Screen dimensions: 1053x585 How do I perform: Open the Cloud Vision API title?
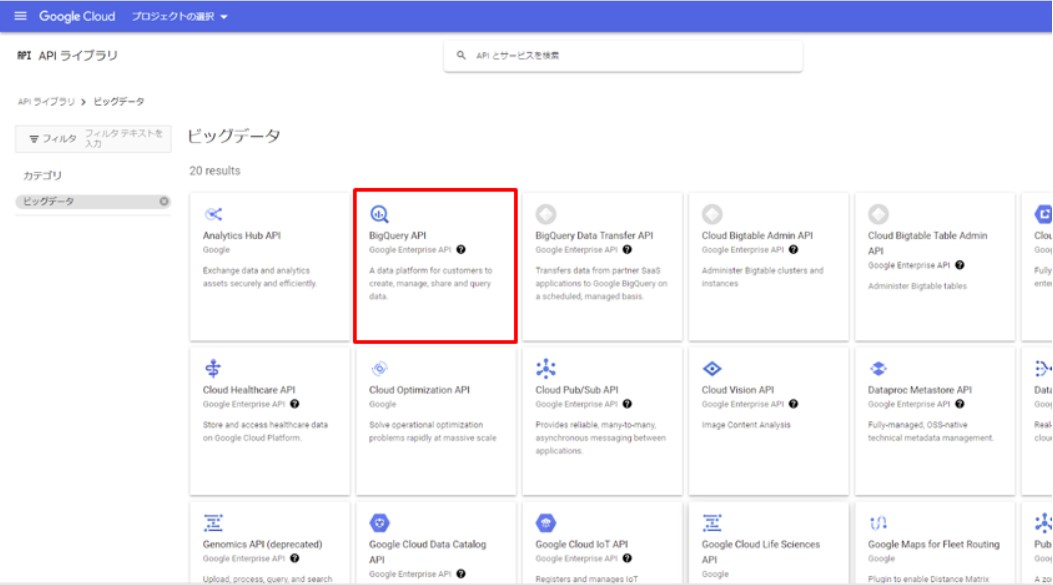pos(738,390)
